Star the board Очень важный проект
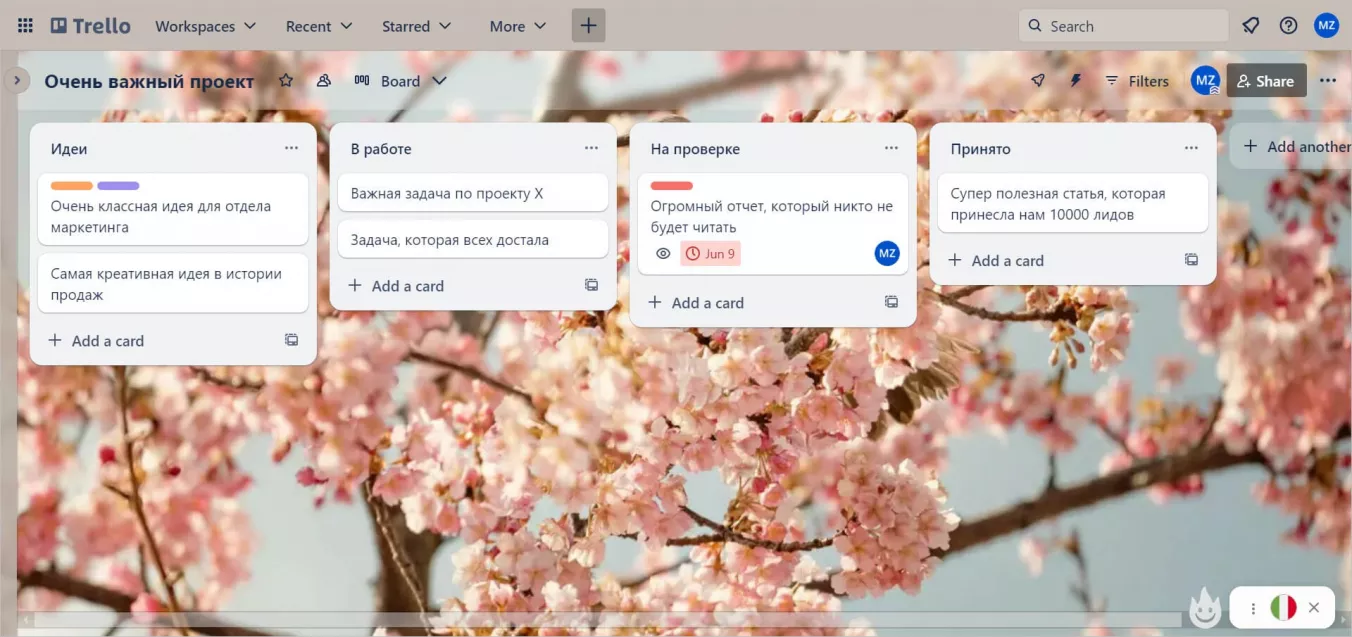The image size is (1352, 637). (x=286, y=81)
